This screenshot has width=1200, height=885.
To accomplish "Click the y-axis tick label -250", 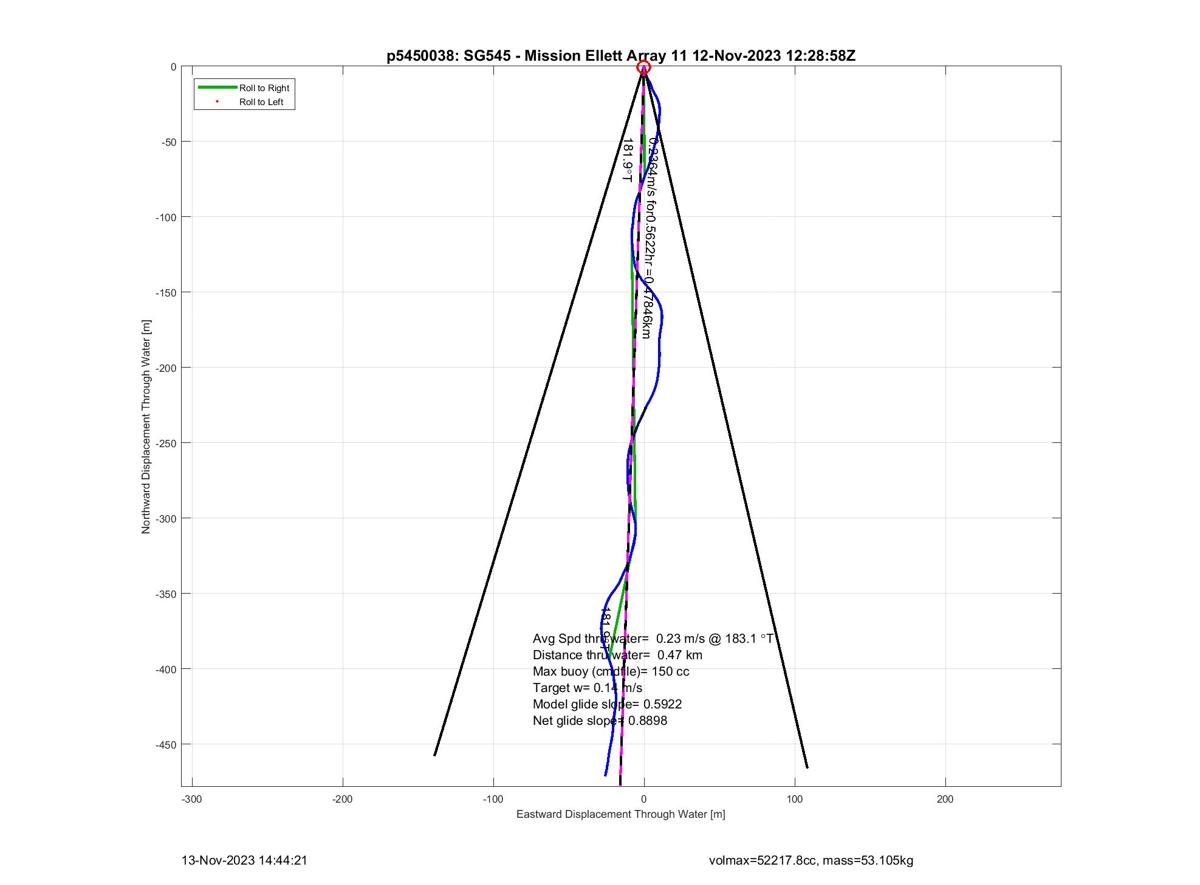I will click(x=164, y=443).
